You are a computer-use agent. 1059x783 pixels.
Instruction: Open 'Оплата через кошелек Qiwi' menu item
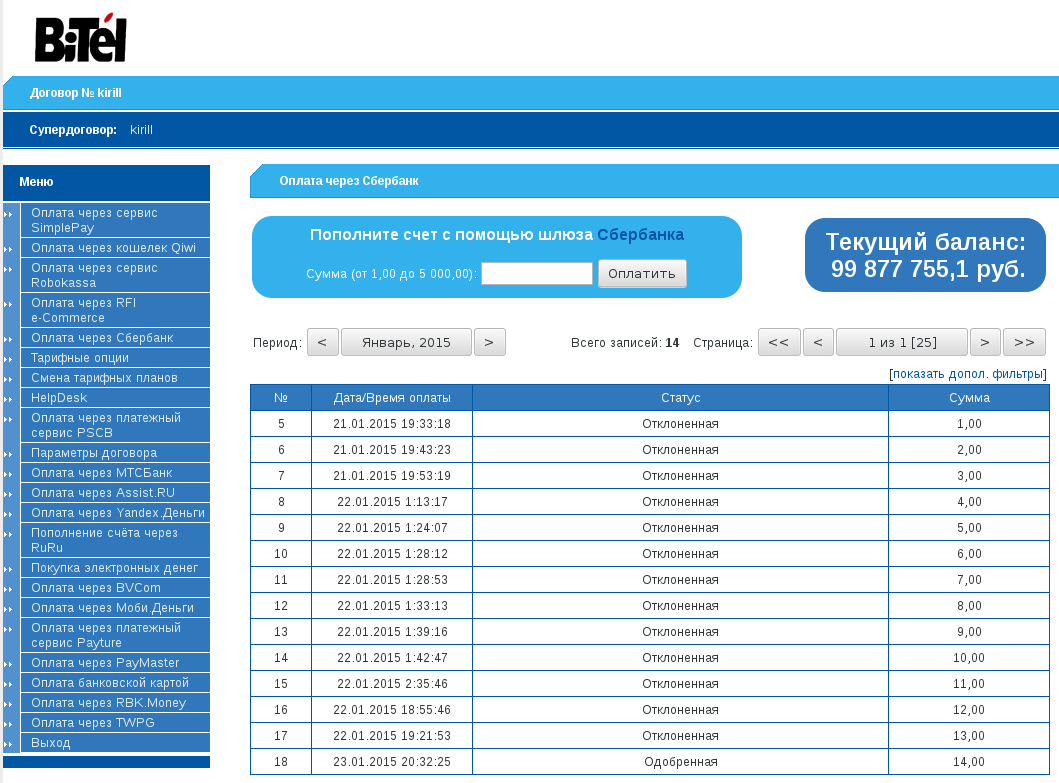(x=113, y=248)
